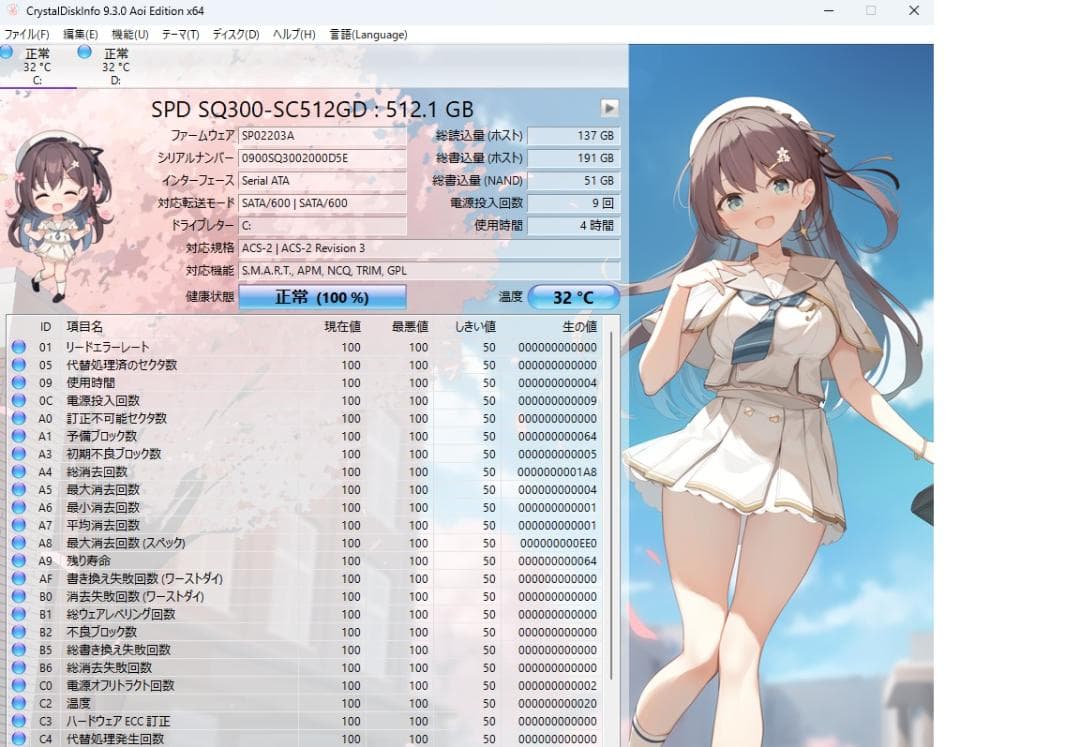Open the ファイル menu
Screen dimensions: 1080x747
(x=30, y=33)
